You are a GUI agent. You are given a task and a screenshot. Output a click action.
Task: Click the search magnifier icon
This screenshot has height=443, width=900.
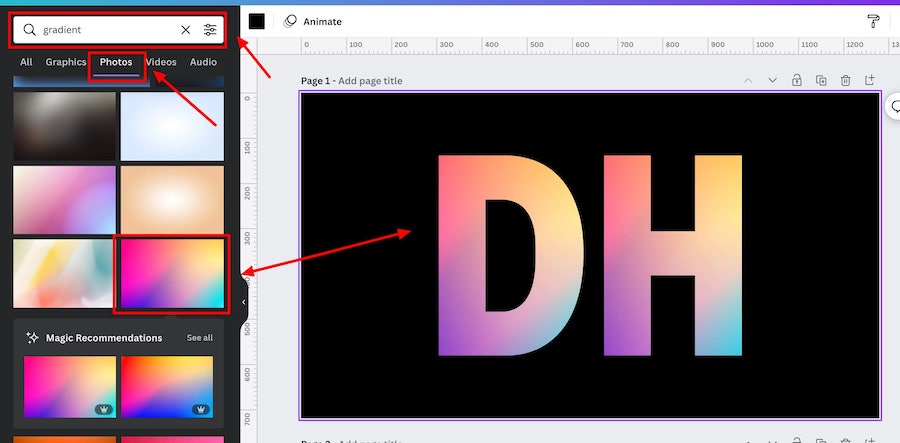tap(29, 30)
